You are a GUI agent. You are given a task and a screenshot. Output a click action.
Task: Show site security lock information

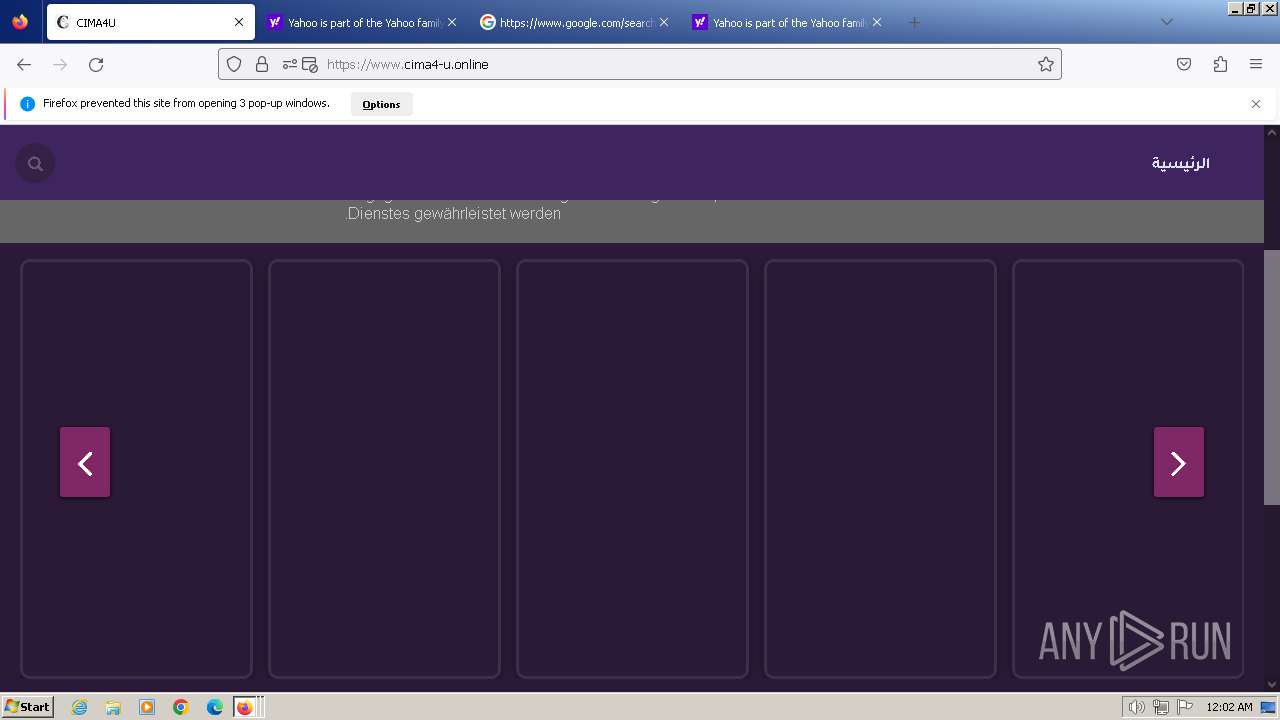pos(262,64)
